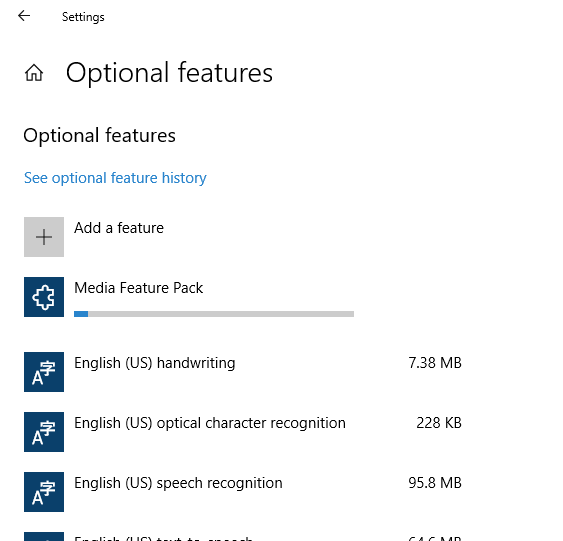Image resolution: width=563 pixels, height=541 pixels.
Task: Click the large Optional features page title
Action: [x=169, y=73]
